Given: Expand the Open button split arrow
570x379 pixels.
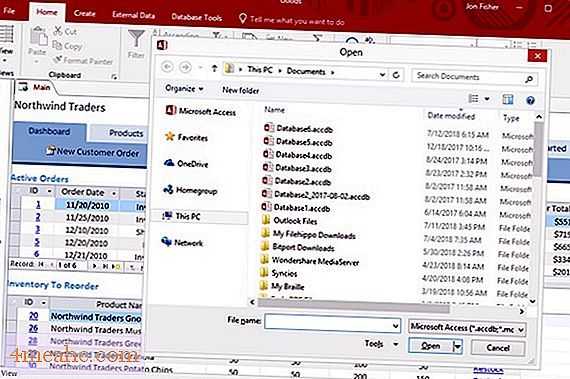Looking at the screenshot, I should point(458,346).
